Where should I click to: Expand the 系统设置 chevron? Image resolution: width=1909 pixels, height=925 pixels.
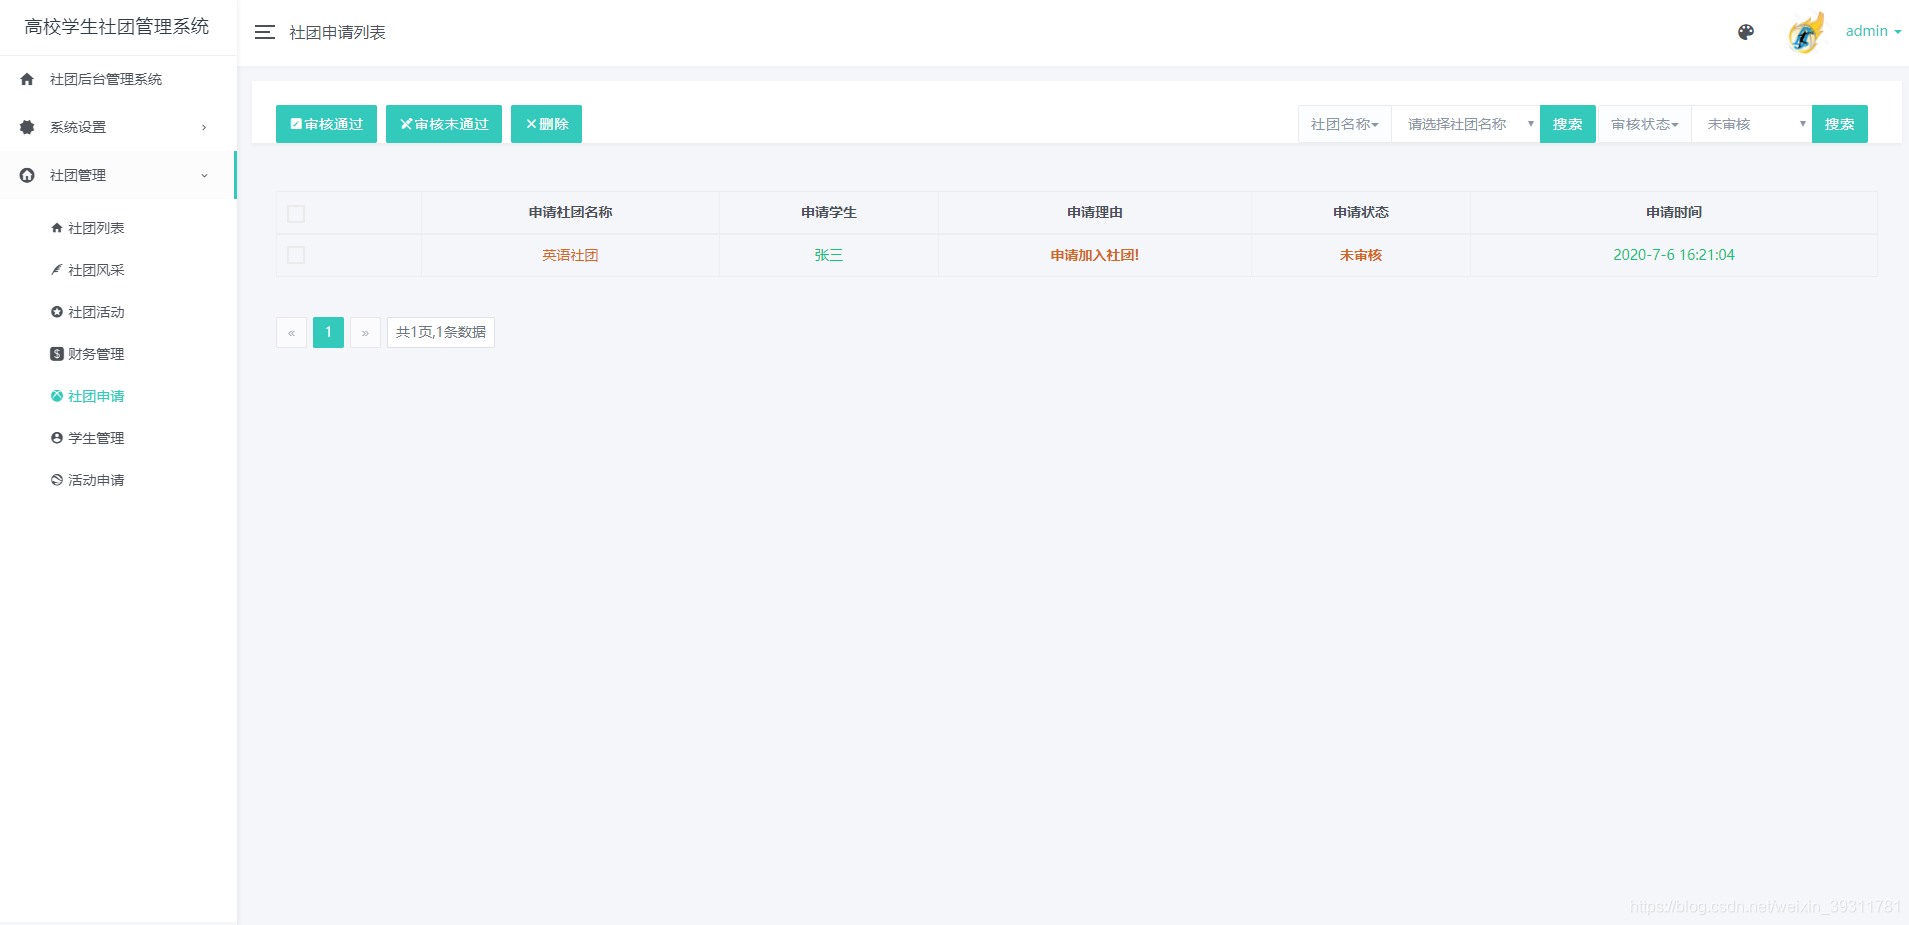point(204,127)
